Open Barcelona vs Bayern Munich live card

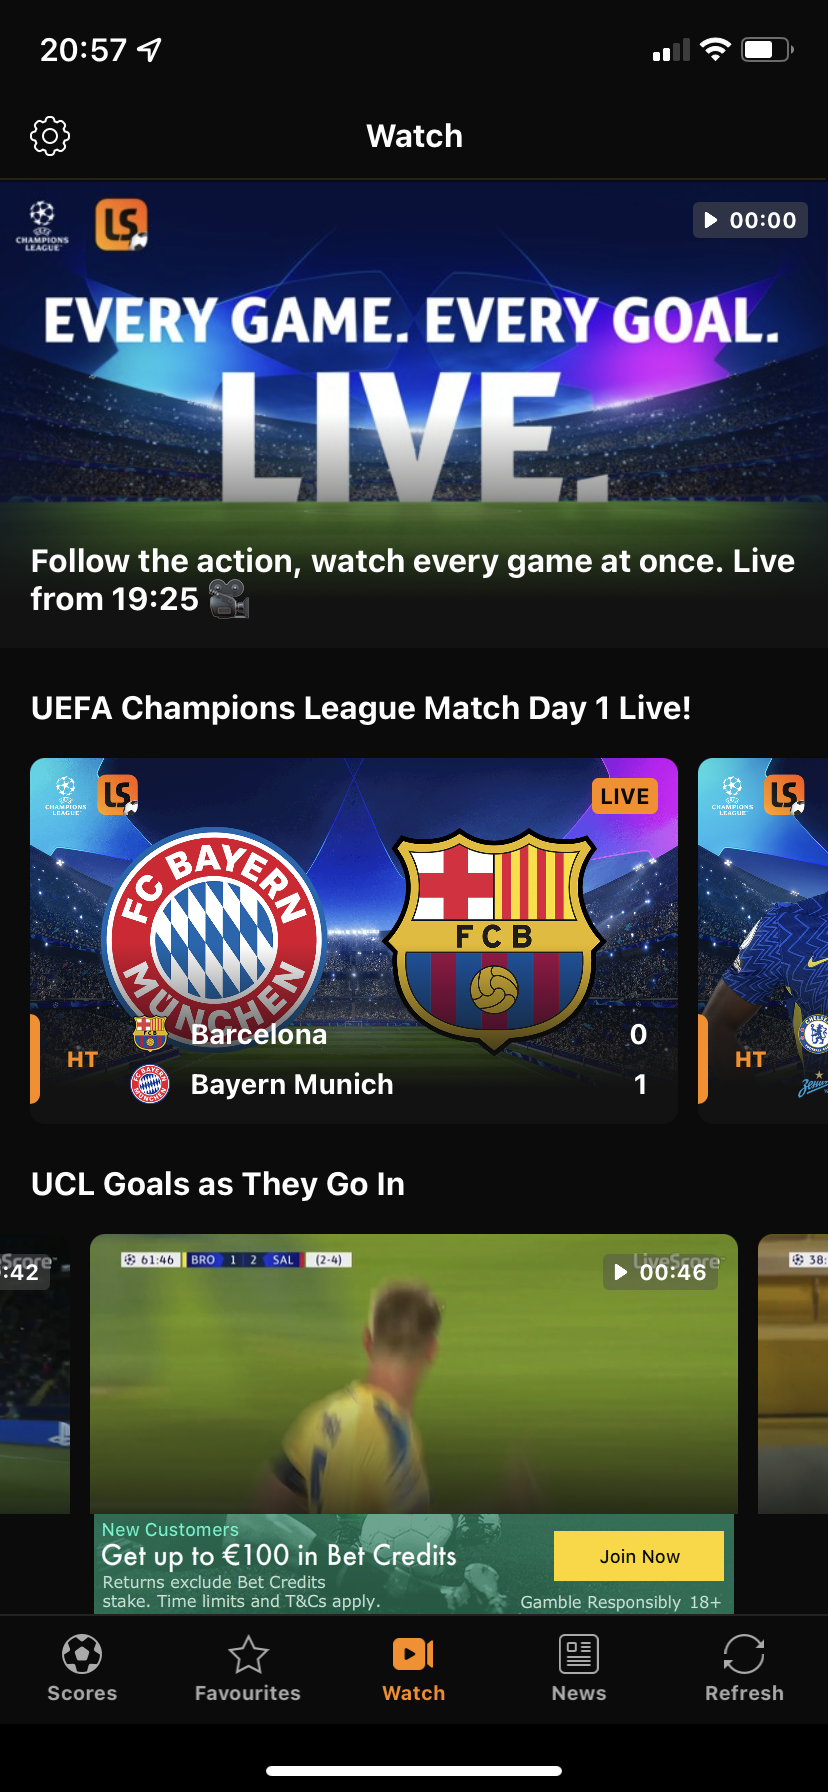[354, 940]
